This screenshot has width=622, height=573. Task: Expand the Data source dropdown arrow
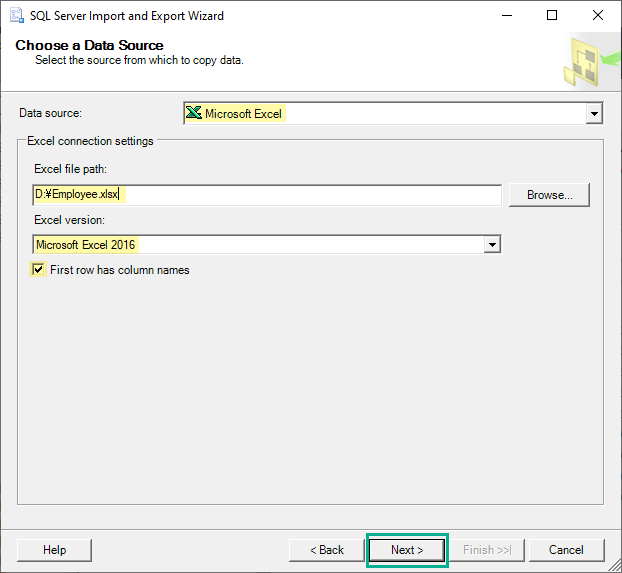tap(594, 113)
